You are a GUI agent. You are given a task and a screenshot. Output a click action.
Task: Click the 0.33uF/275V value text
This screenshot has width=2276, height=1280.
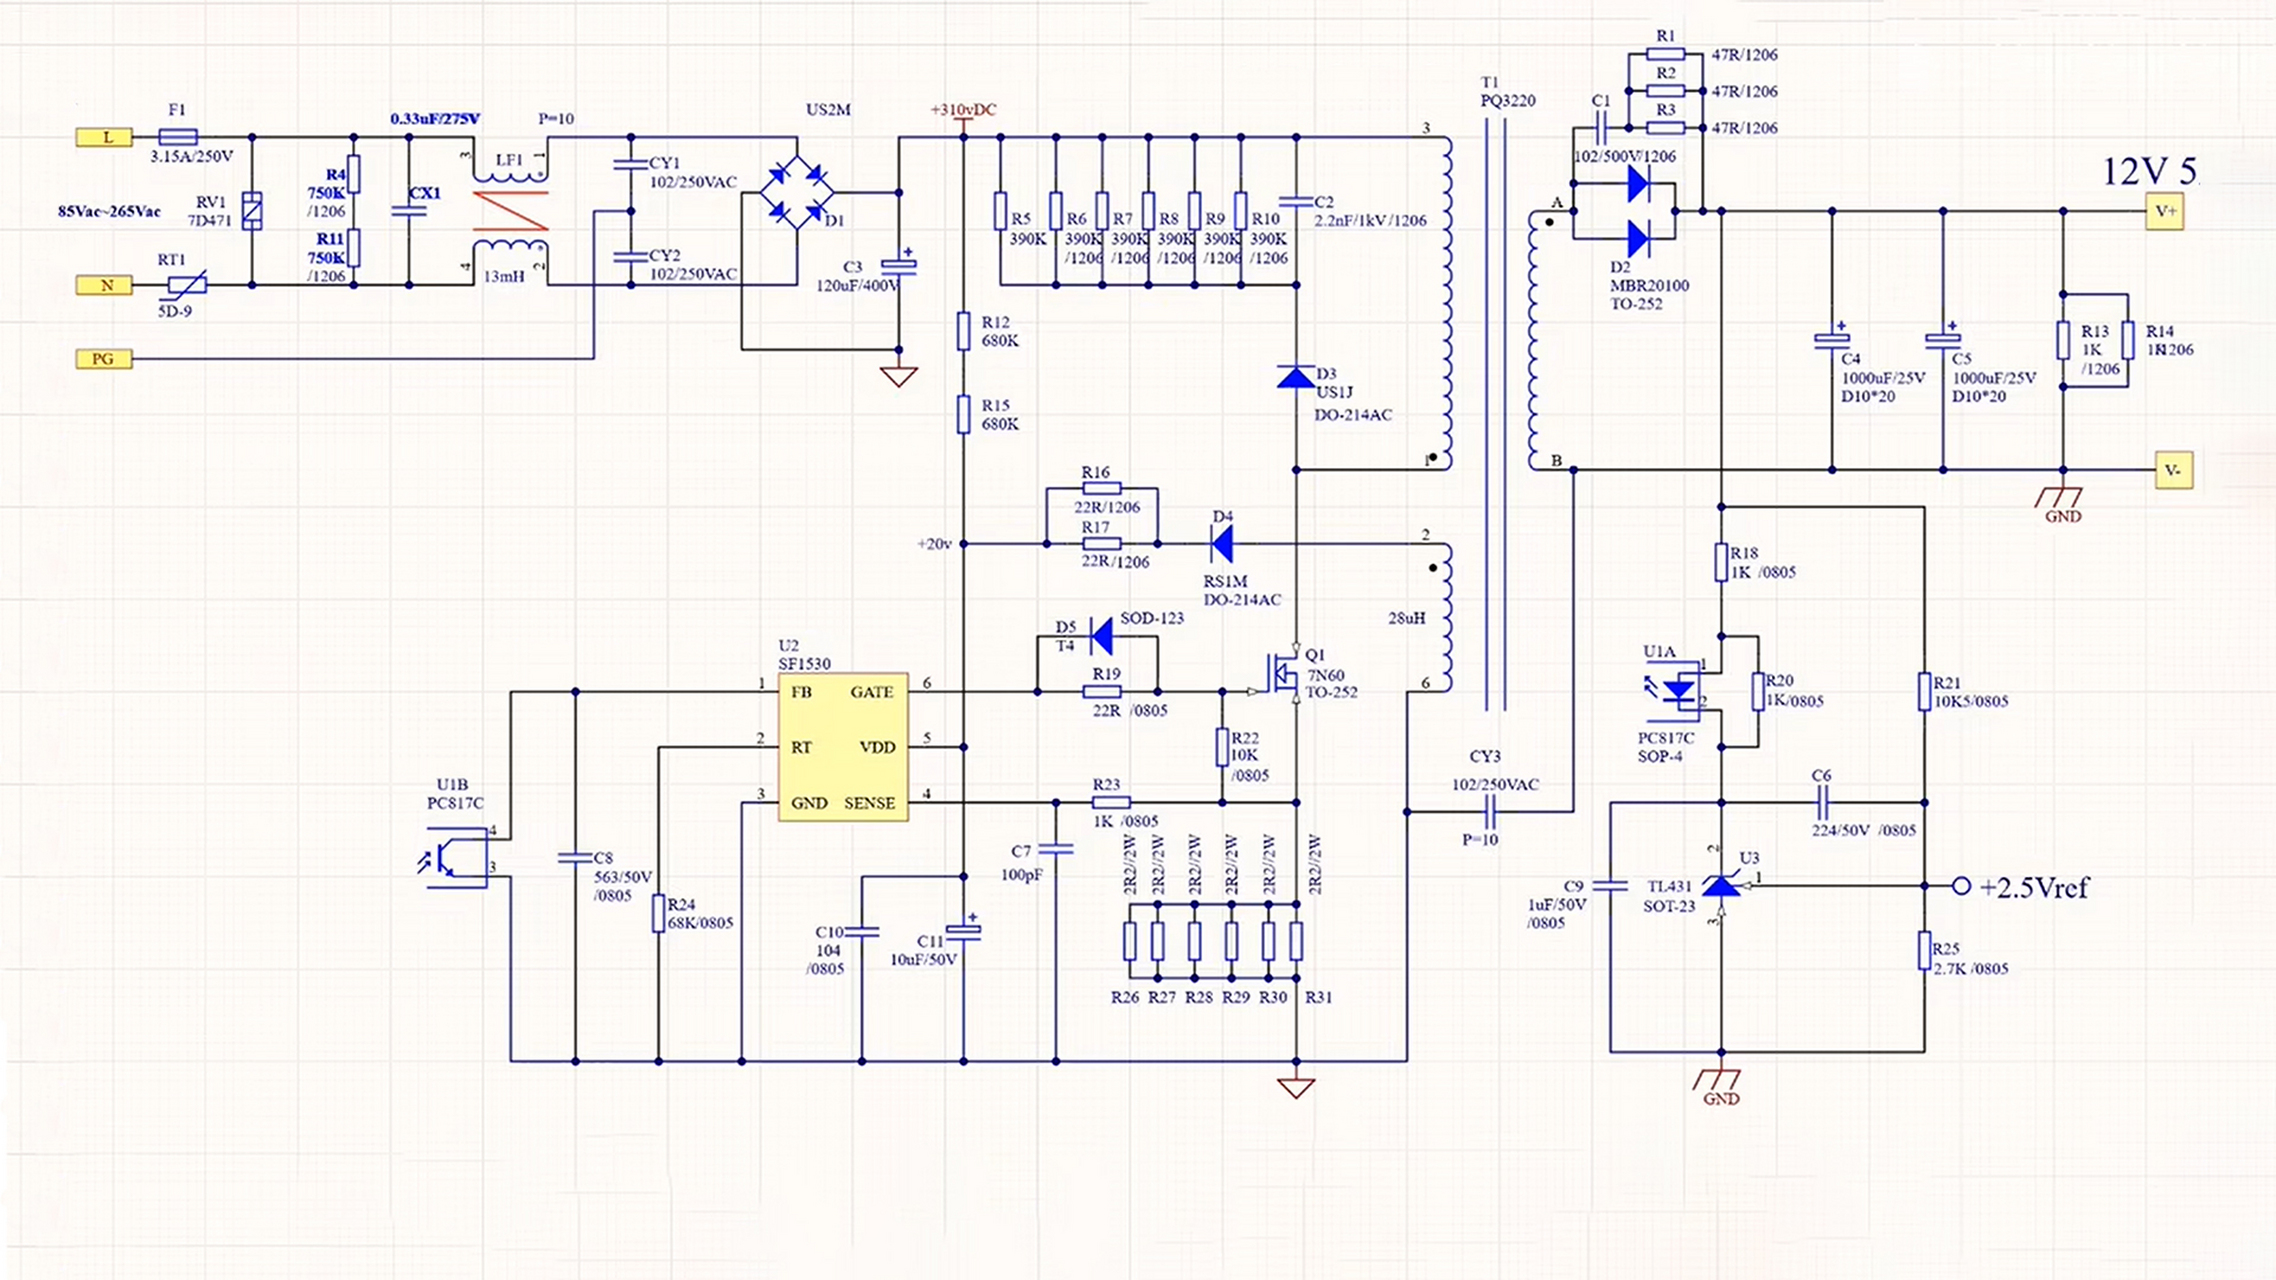pos(435,118)
